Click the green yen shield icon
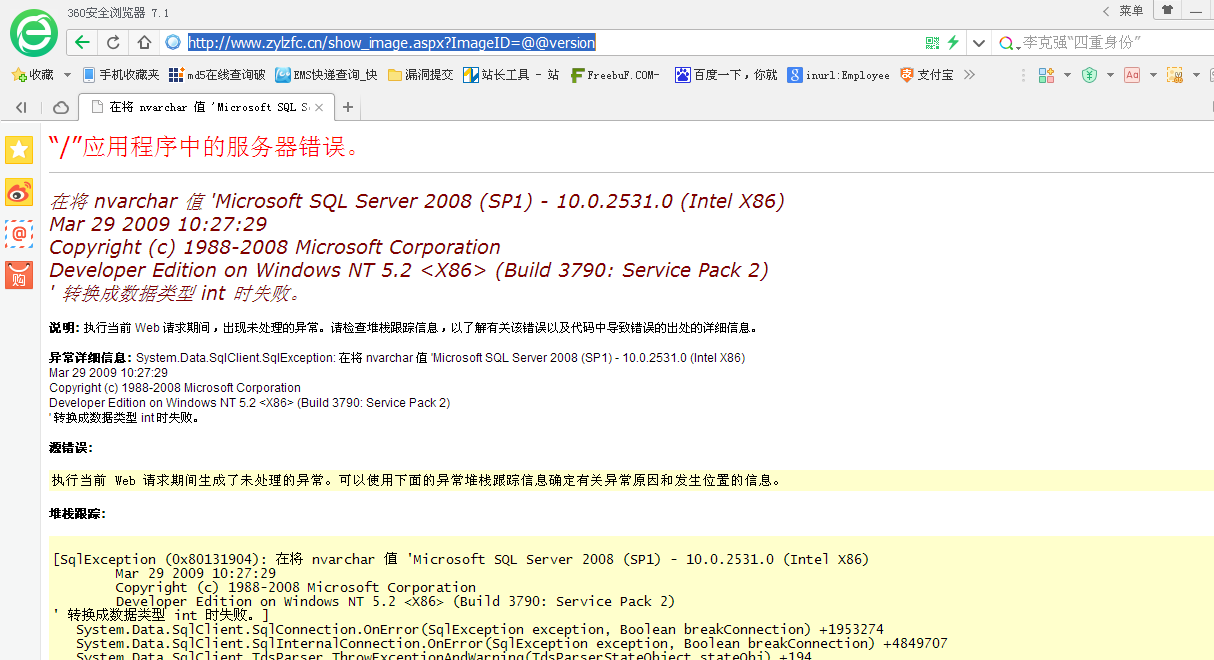This screenshot has width=1214, height=660. point(1089,75)
